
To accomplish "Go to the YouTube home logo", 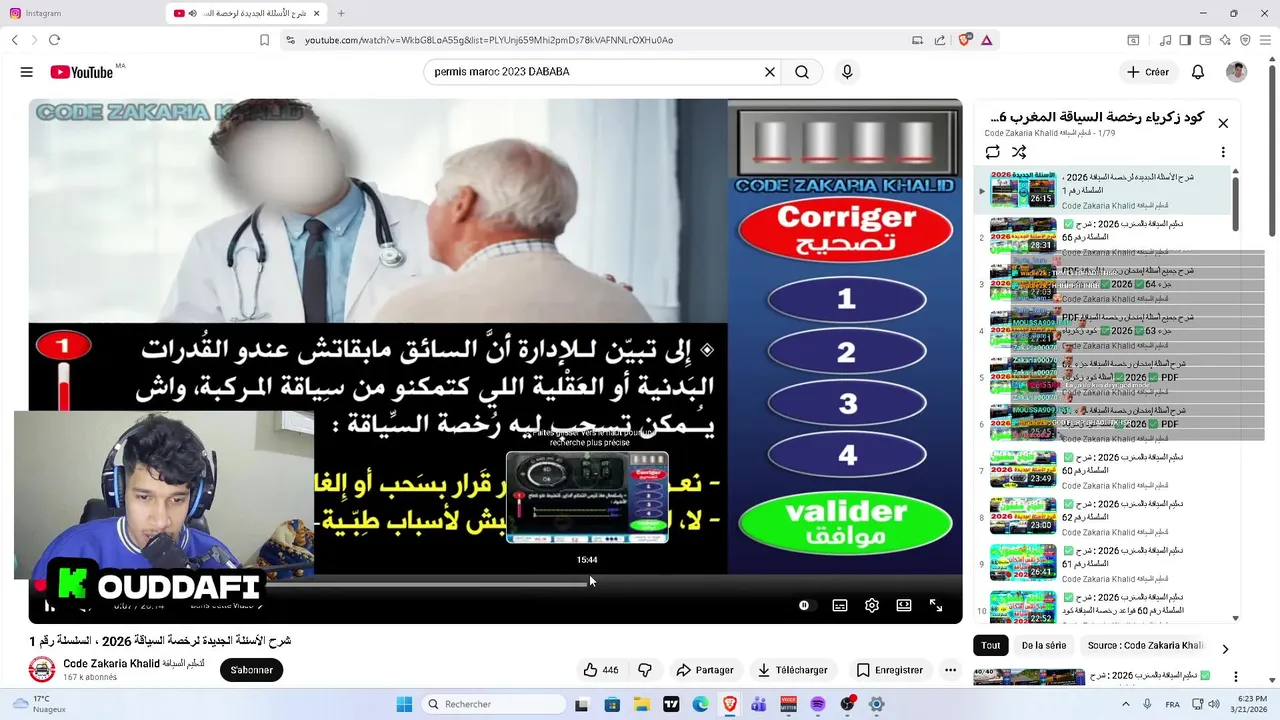I will tap(82, 72).
